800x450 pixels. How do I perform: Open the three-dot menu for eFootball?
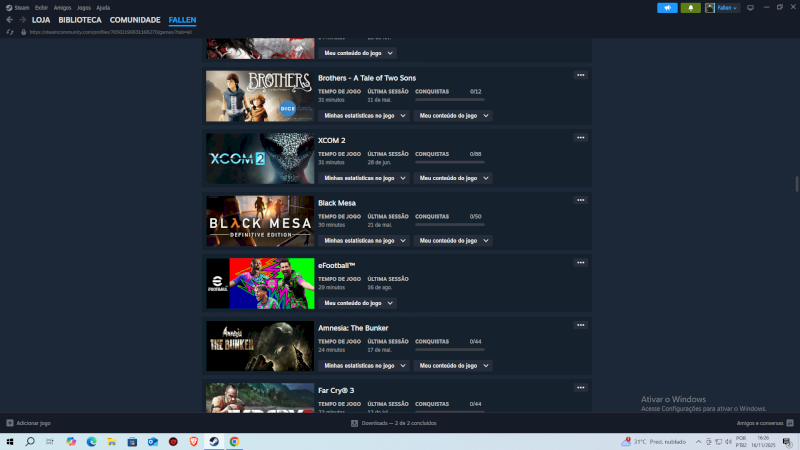click(581, 263)
